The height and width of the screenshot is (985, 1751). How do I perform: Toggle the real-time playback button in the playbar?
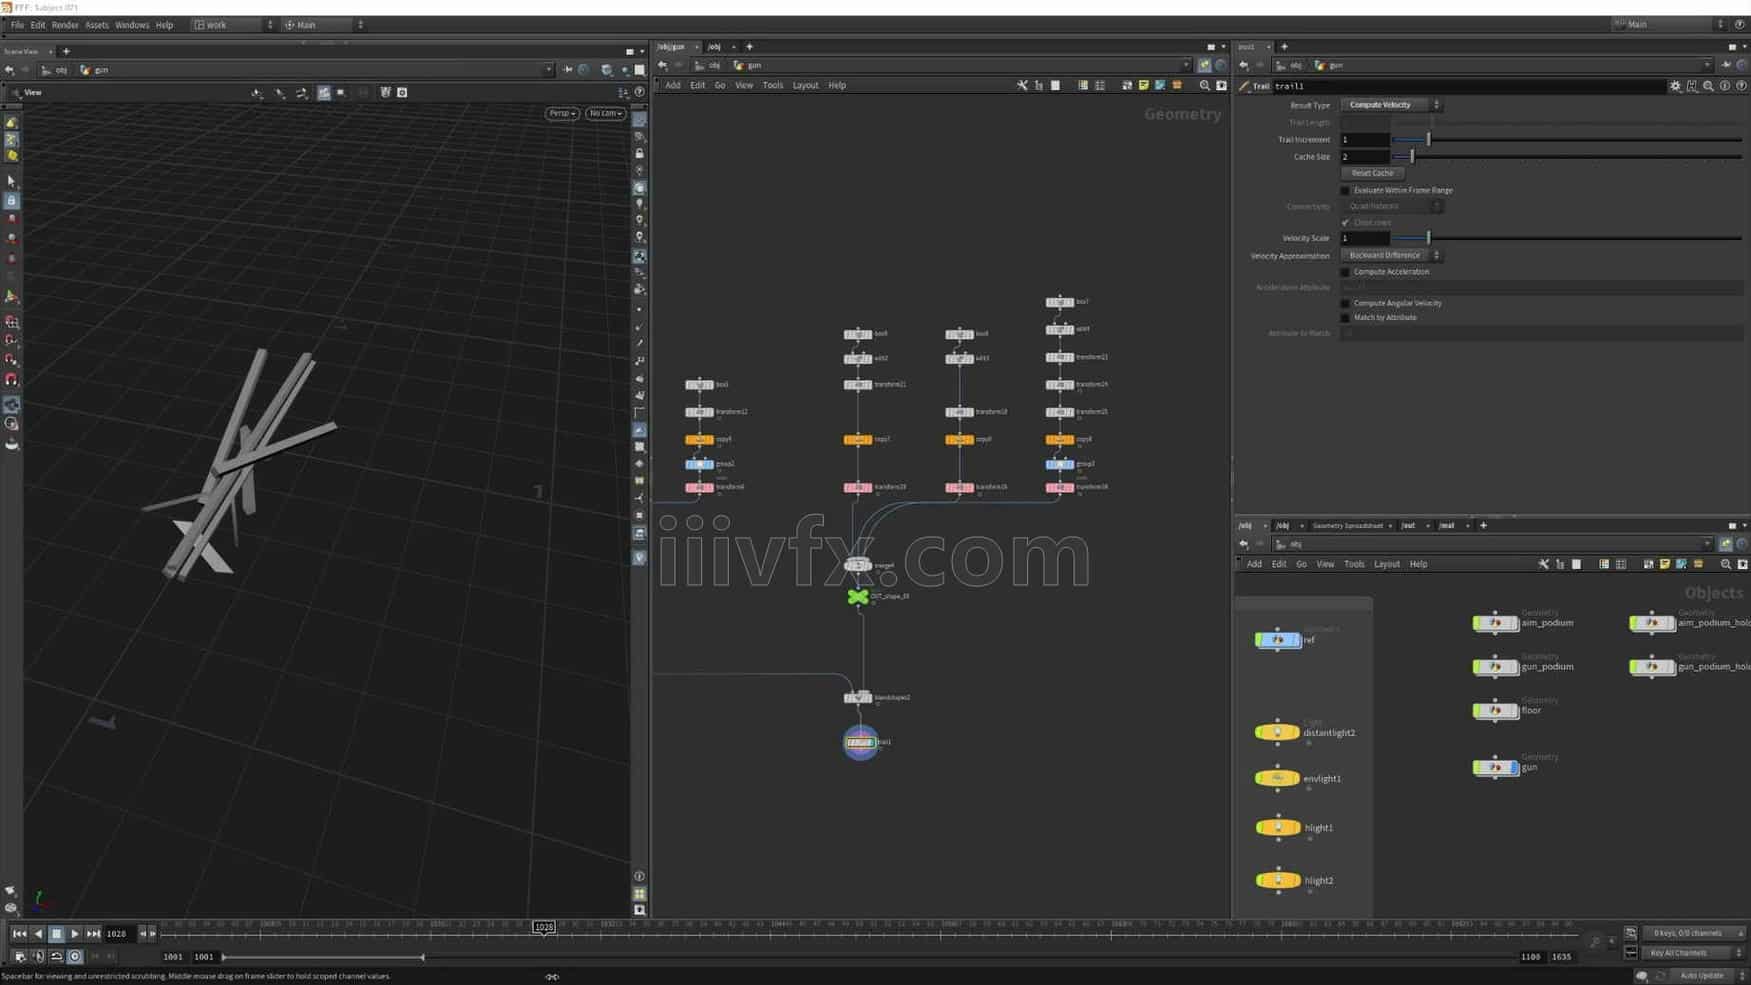75,957
